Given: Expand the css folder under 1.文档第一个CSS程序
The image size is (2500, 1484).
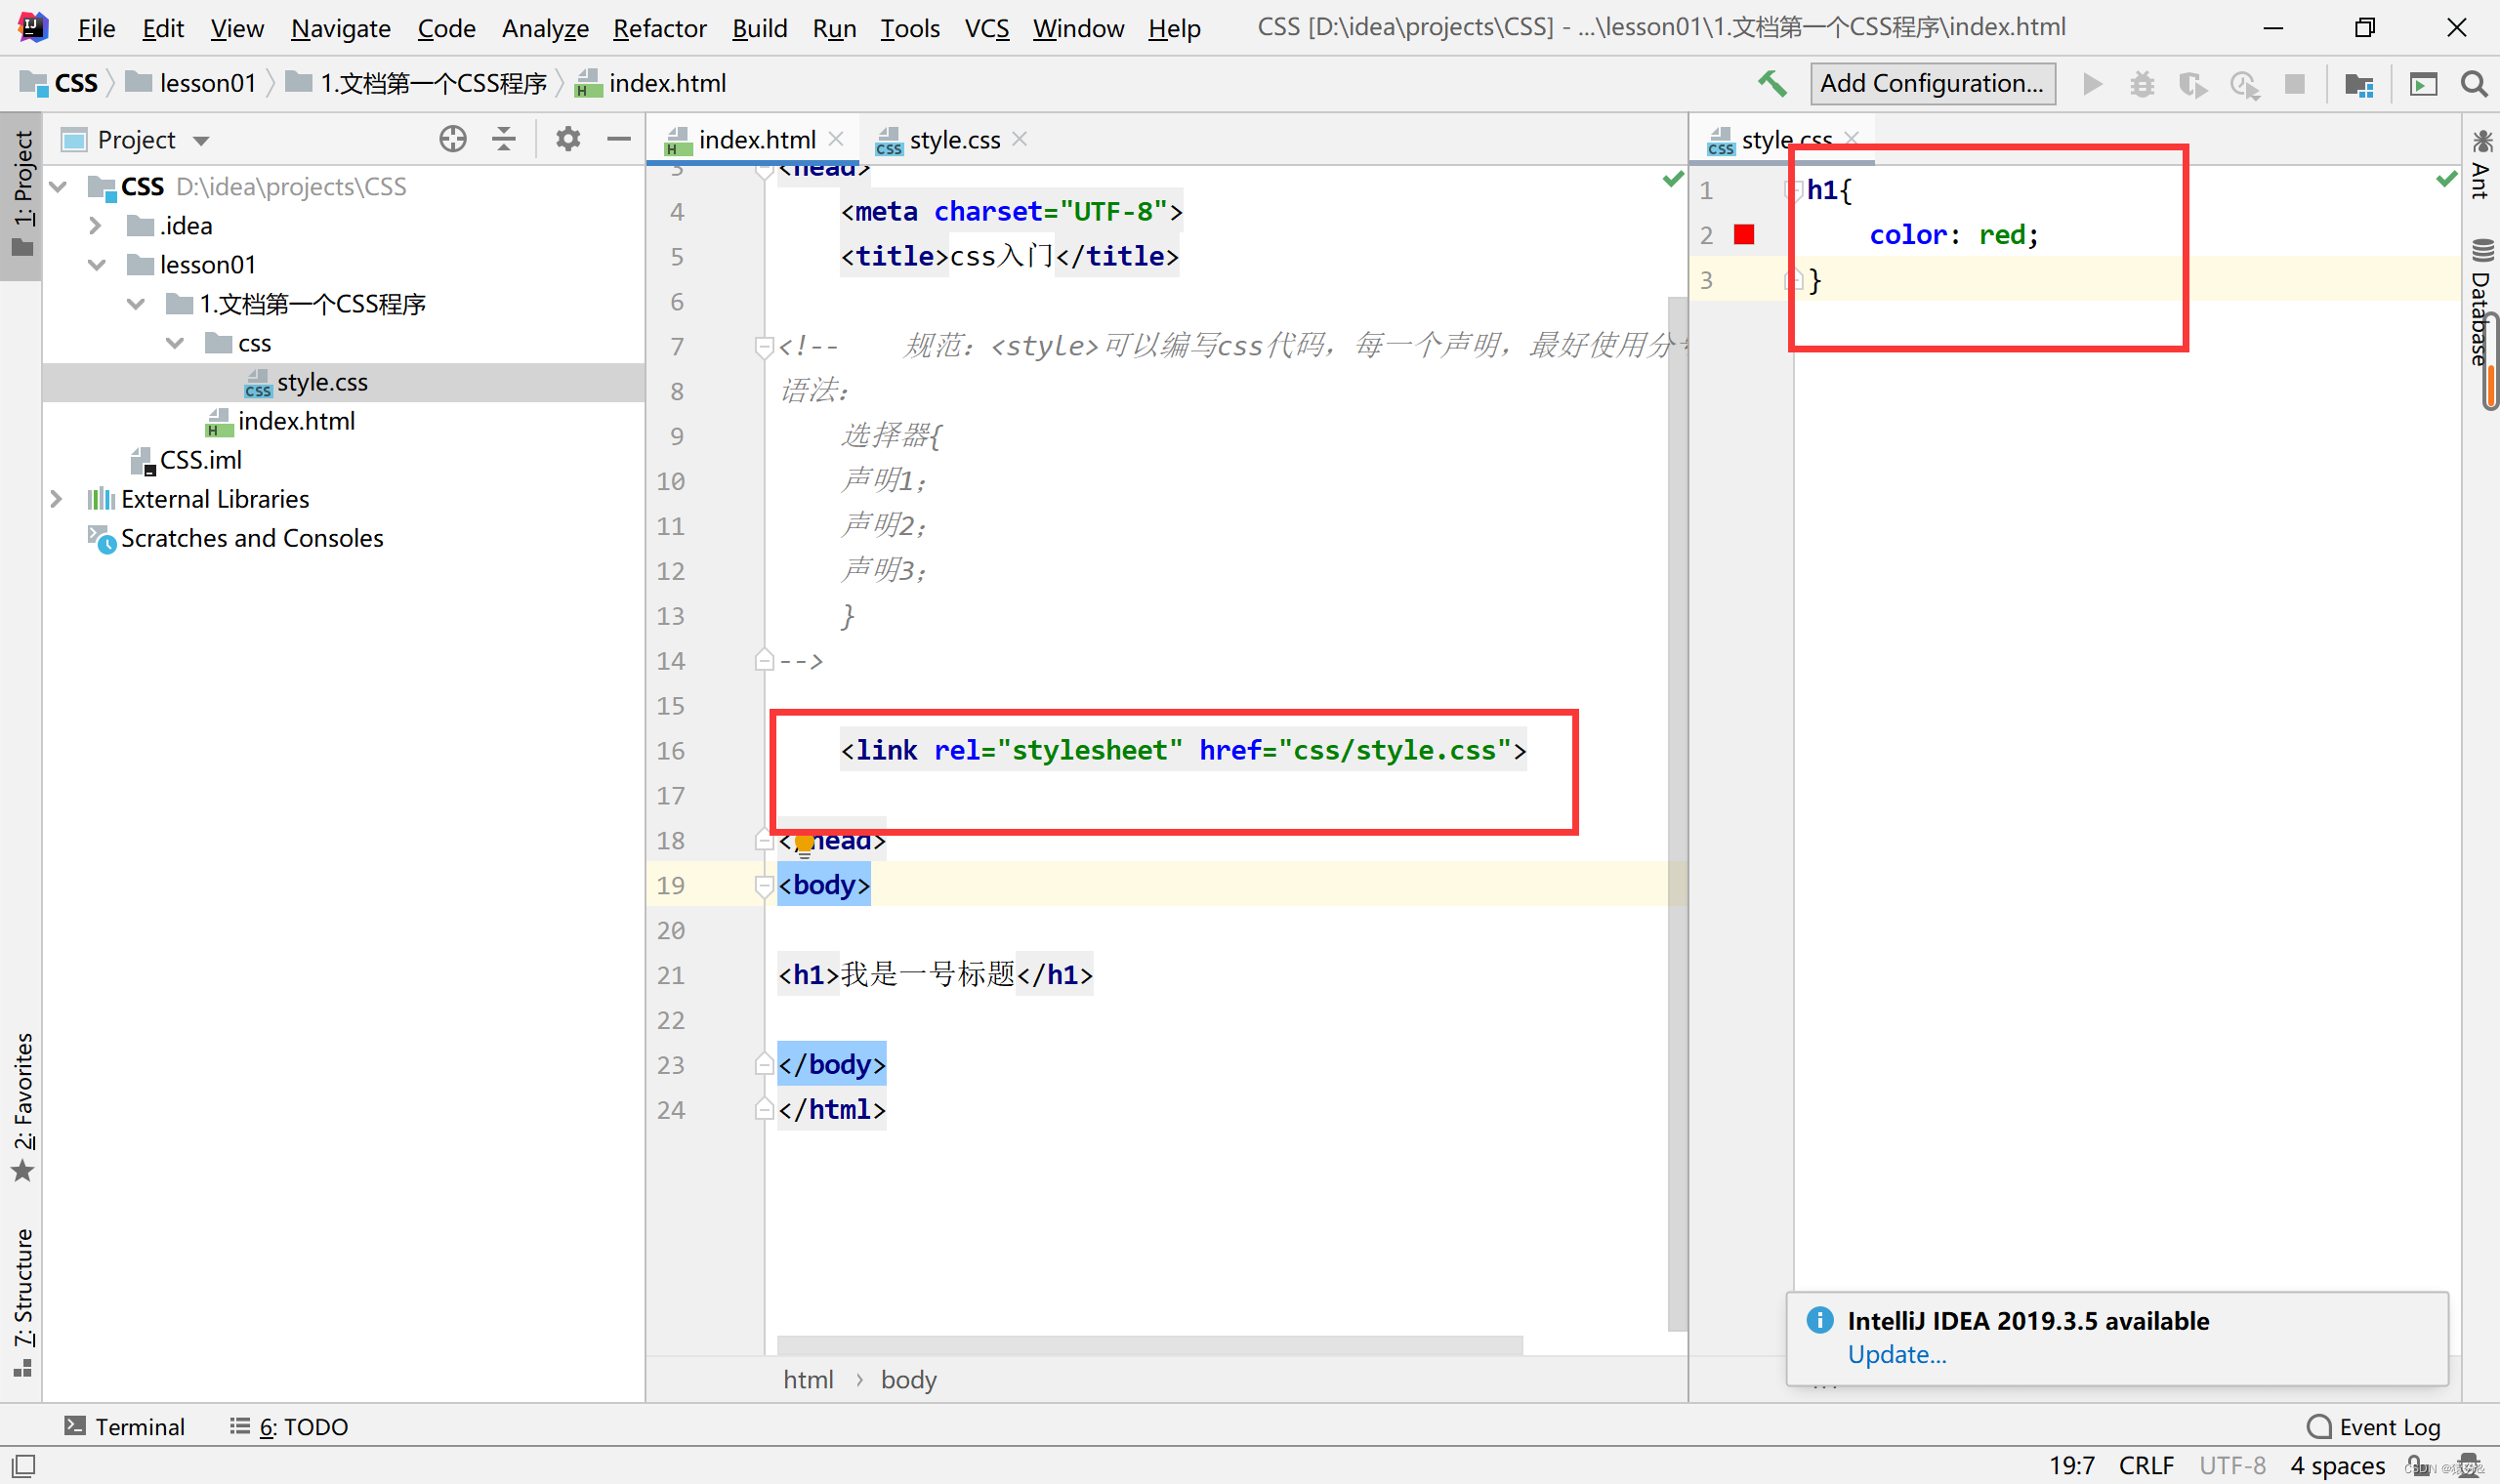Looking at the screenshot, I should point(179,341).
